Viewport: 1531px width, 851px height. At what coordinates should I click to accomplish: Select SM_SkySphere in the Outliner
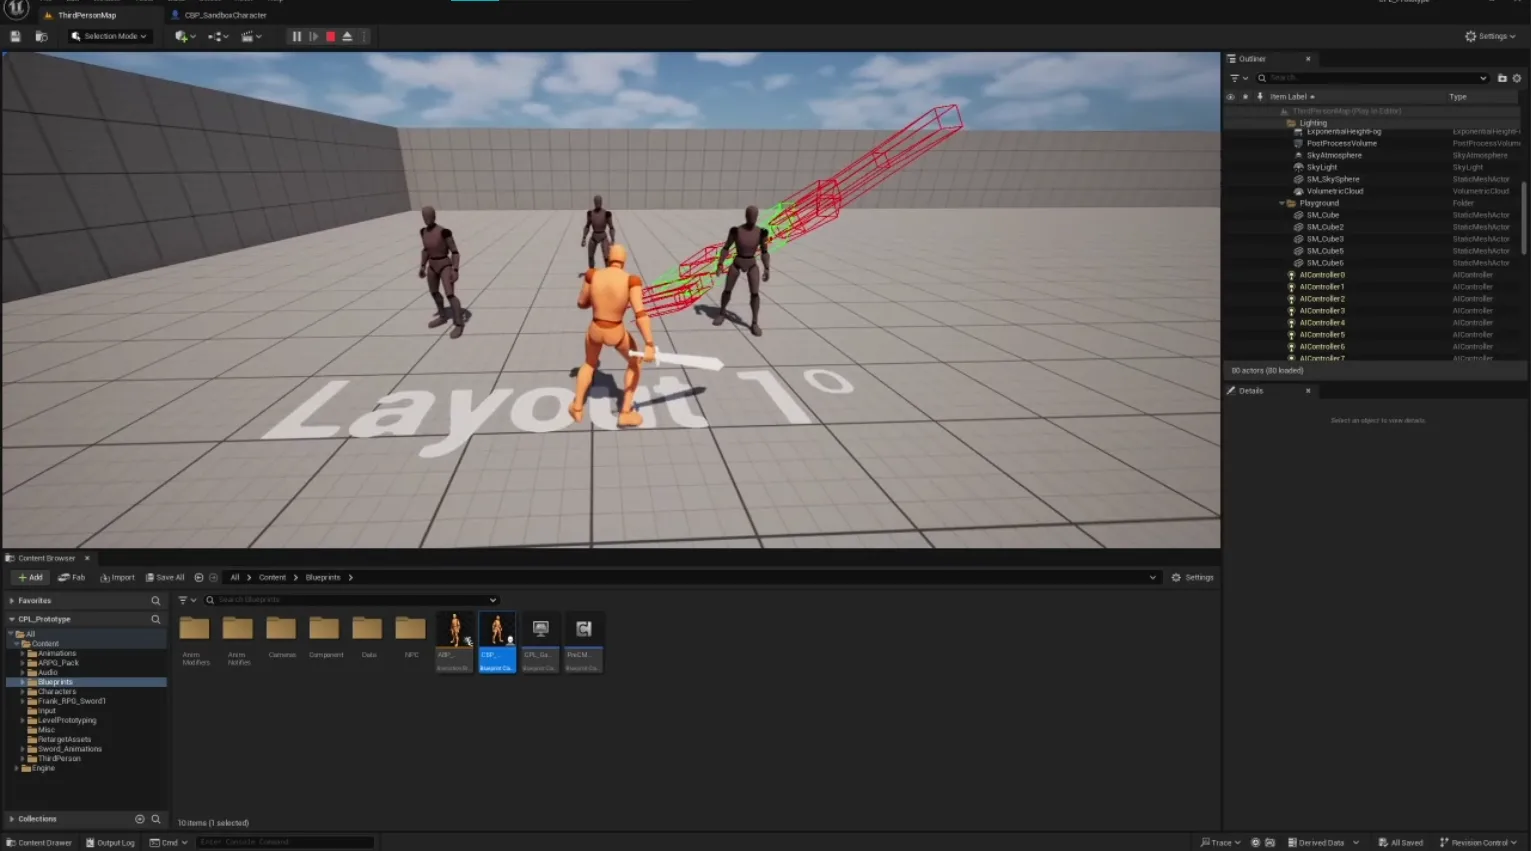click(x=1333, y=179)
